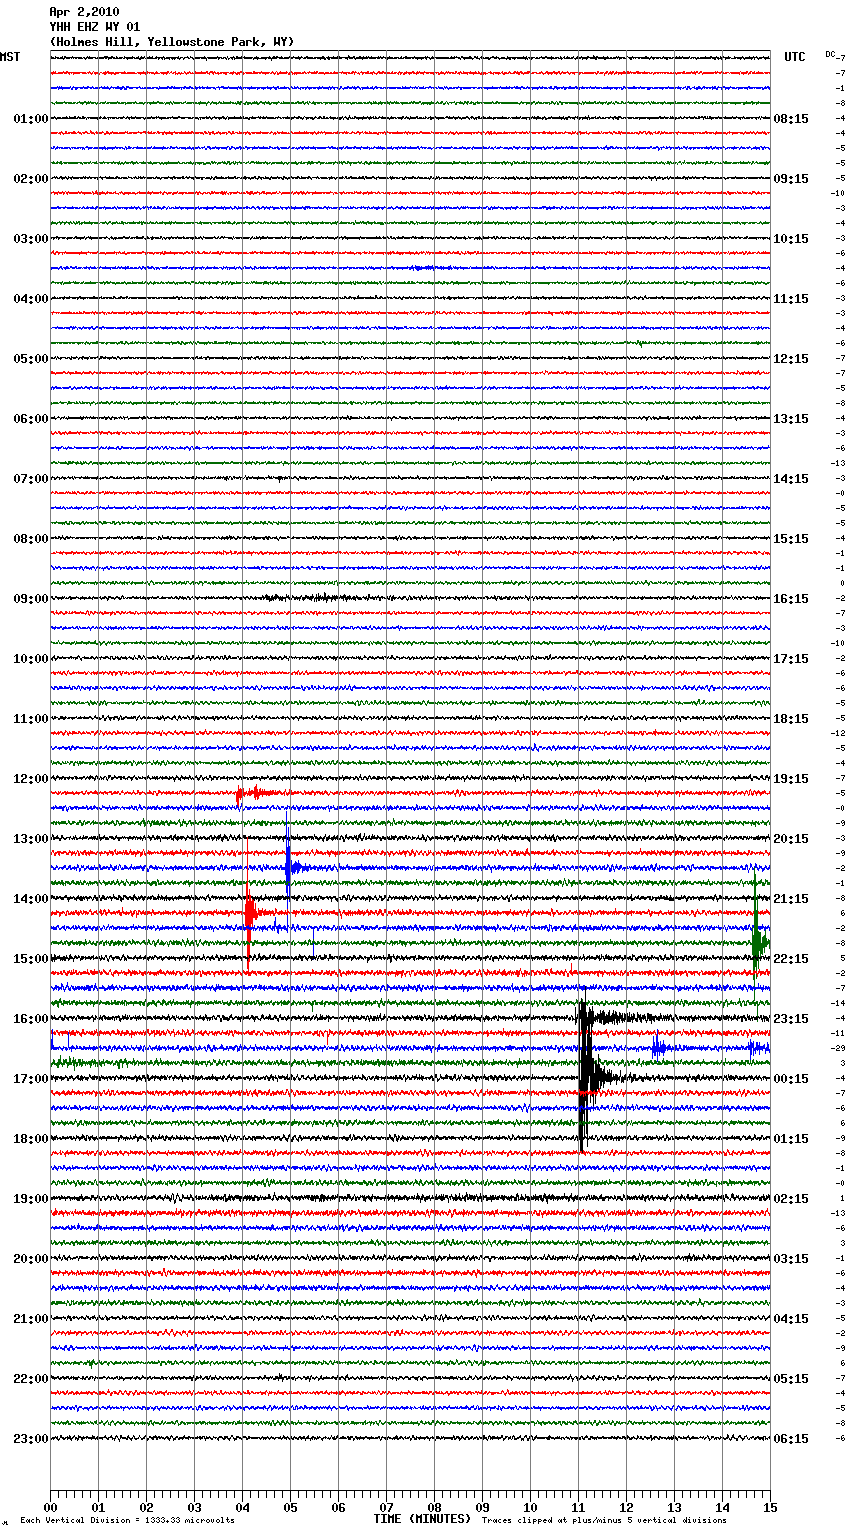Select the 07:00 MST time label

click(31, 479)
